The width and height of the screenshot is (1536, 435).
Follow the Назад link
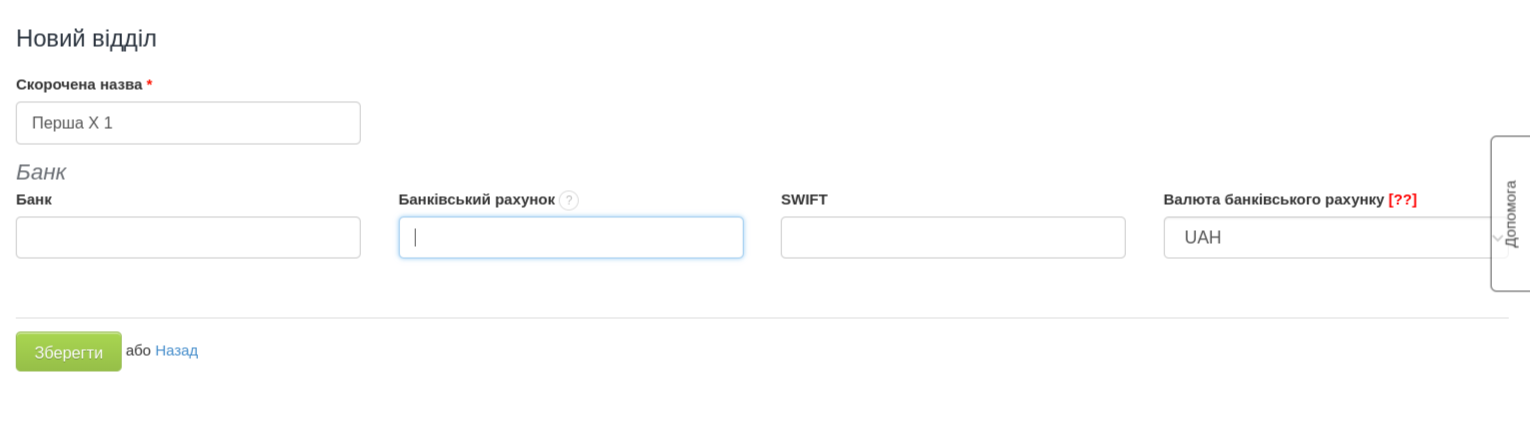[x=176, y=351]
